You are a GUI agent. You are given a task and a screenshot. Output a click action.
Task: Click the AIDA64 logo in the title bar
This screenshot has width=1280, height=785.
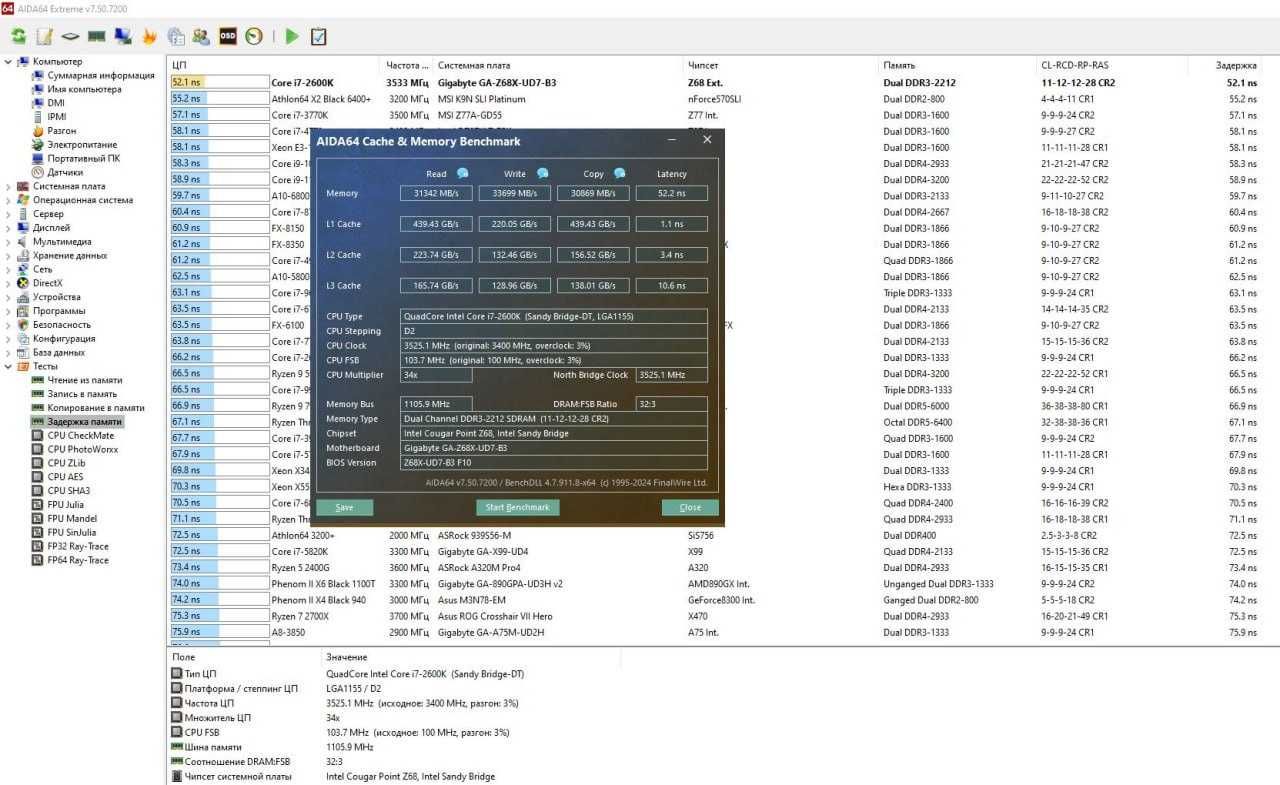[8, 8]
